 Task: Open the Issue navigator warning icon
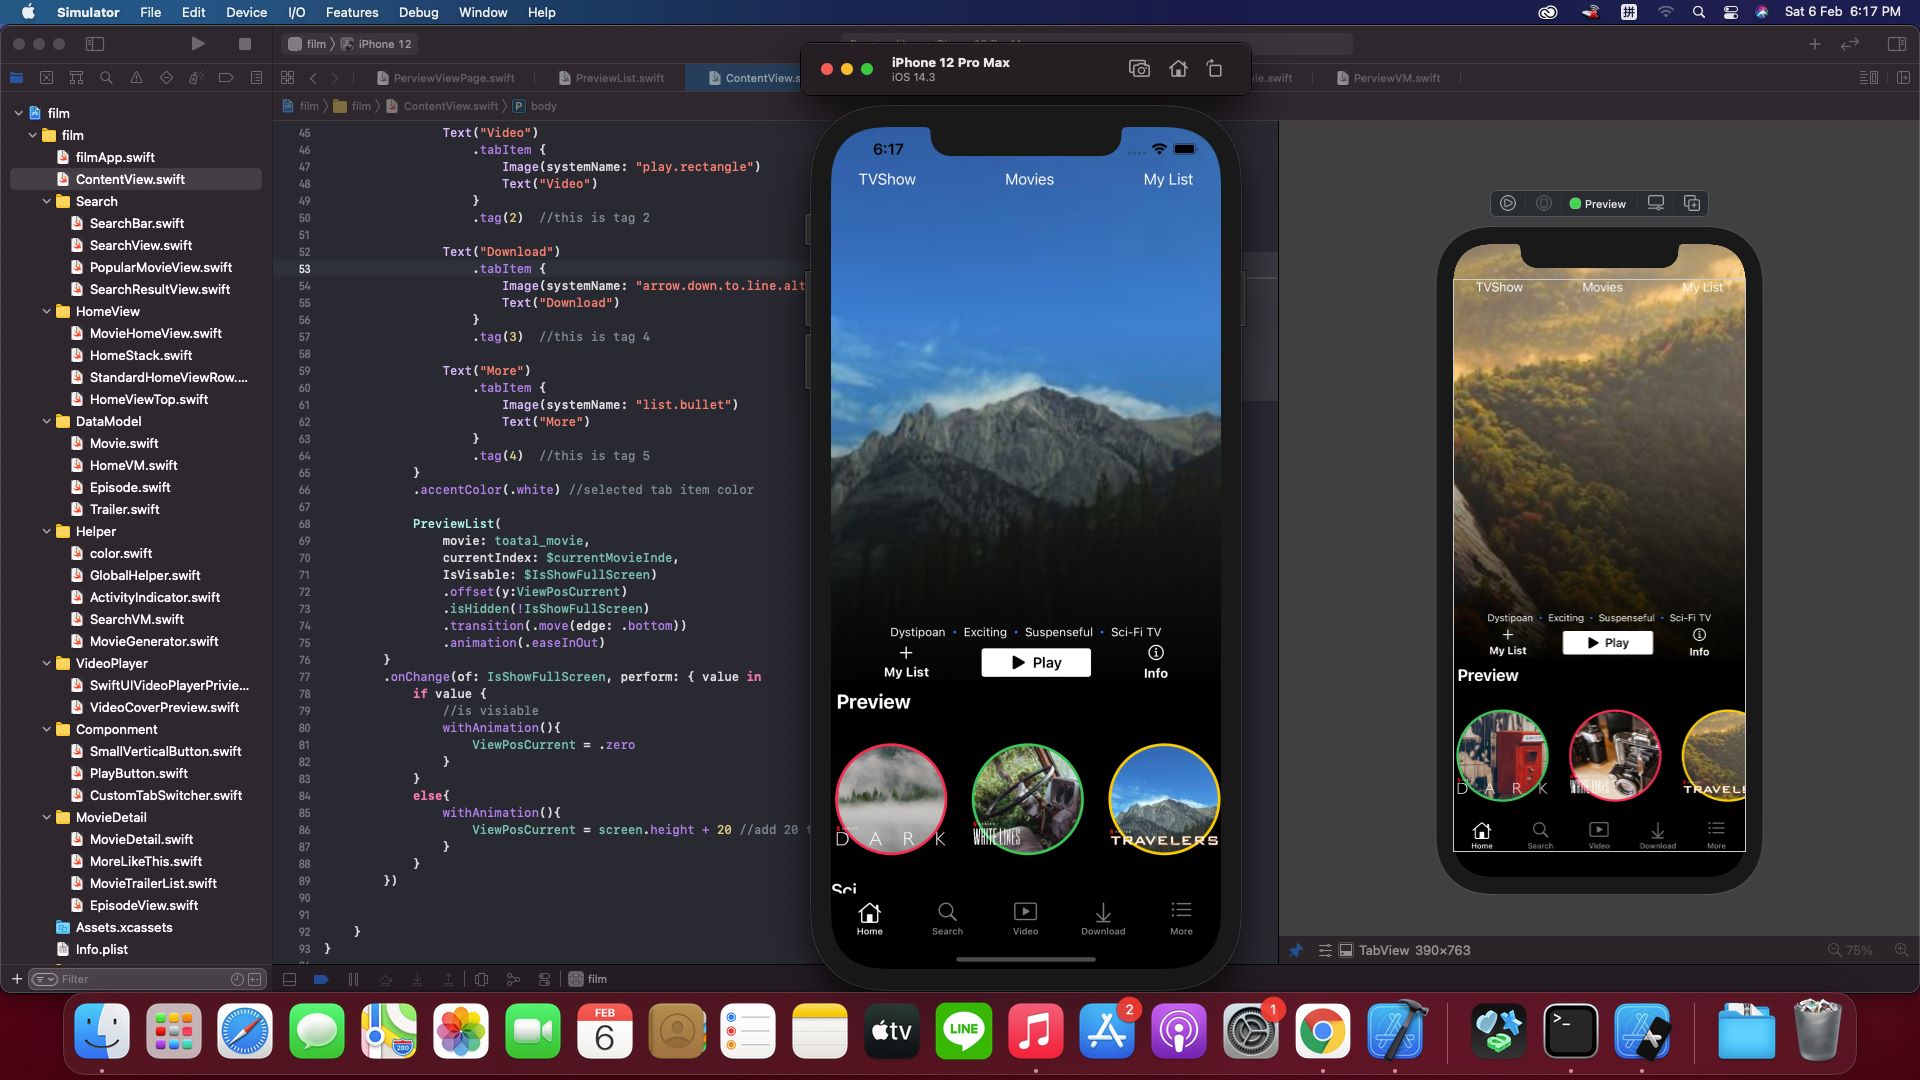pos(136,77)
